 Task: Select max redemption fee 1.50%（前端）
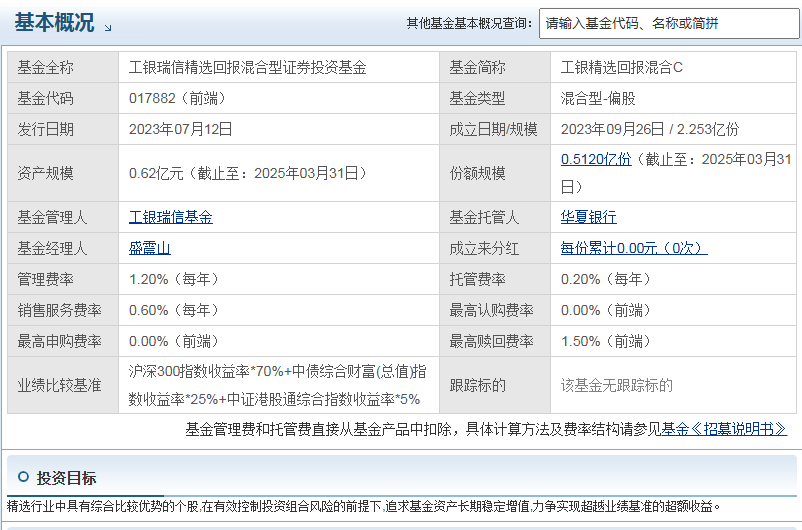(607, 341)
